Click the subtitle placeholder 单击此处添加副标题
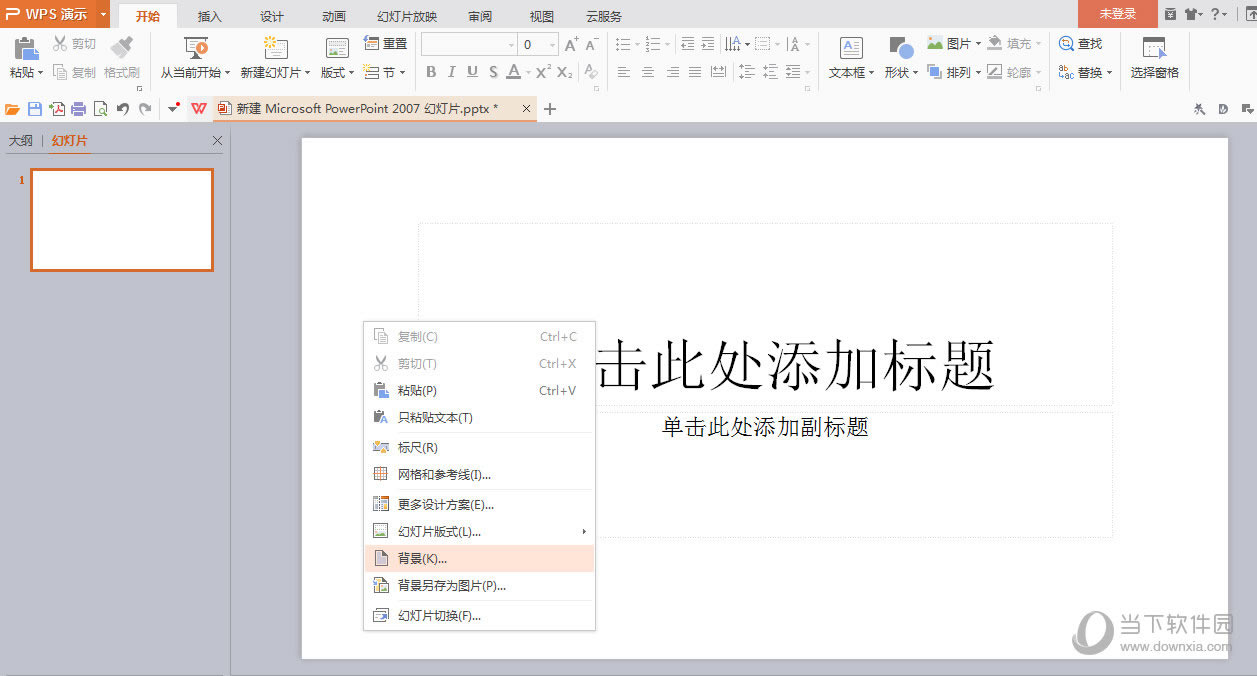 (765, 428)
